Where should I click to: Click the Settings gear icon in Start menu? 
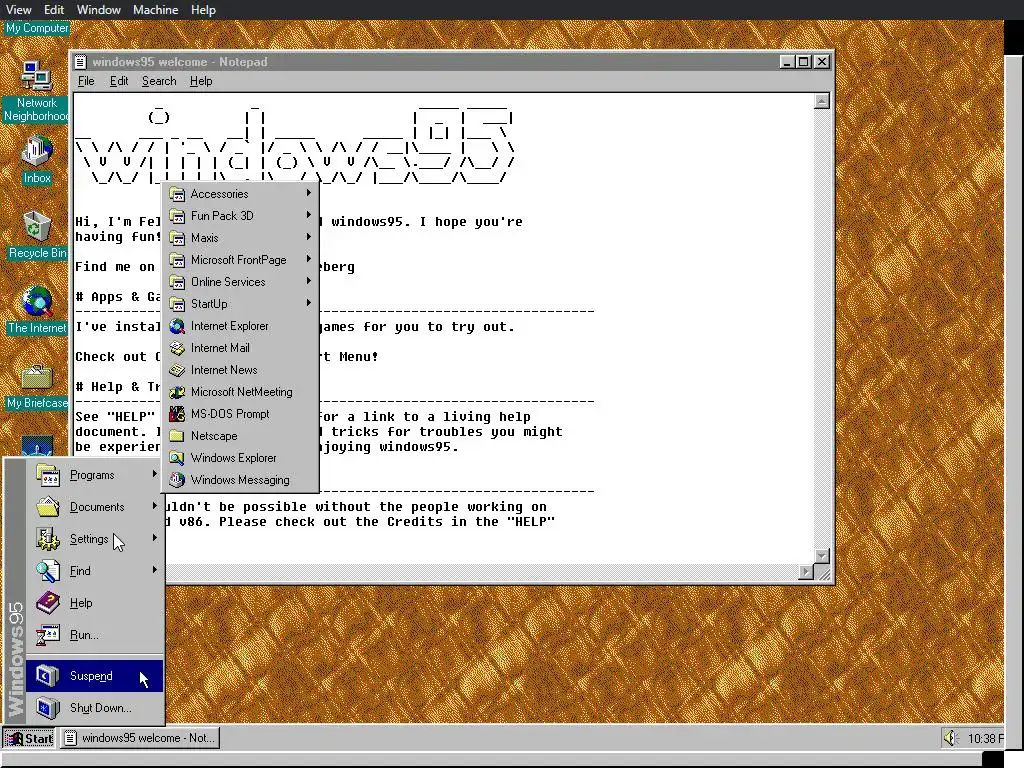point(48,539)
